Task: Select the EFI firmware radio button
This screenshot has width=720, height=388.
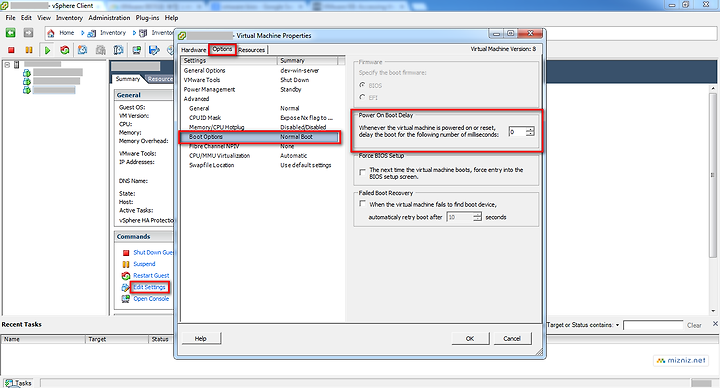Action: click(362, 97)
